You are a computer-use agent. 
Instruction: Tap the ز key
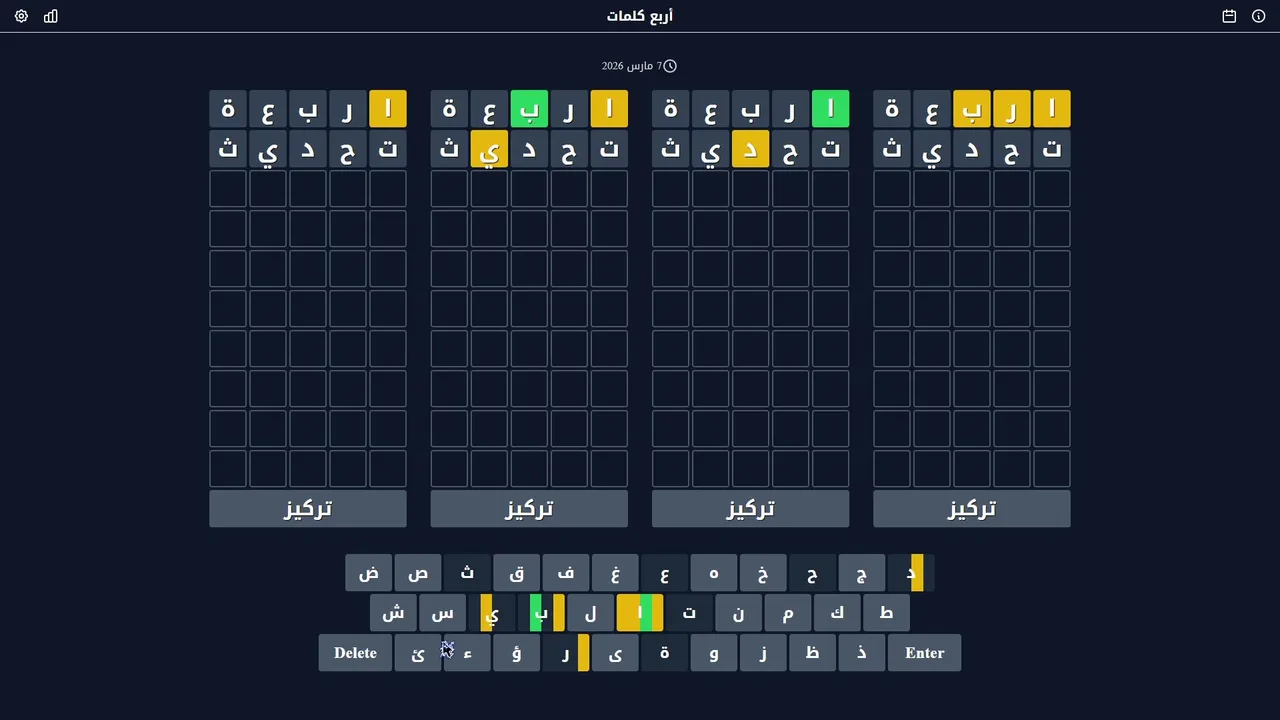[763, 653]
